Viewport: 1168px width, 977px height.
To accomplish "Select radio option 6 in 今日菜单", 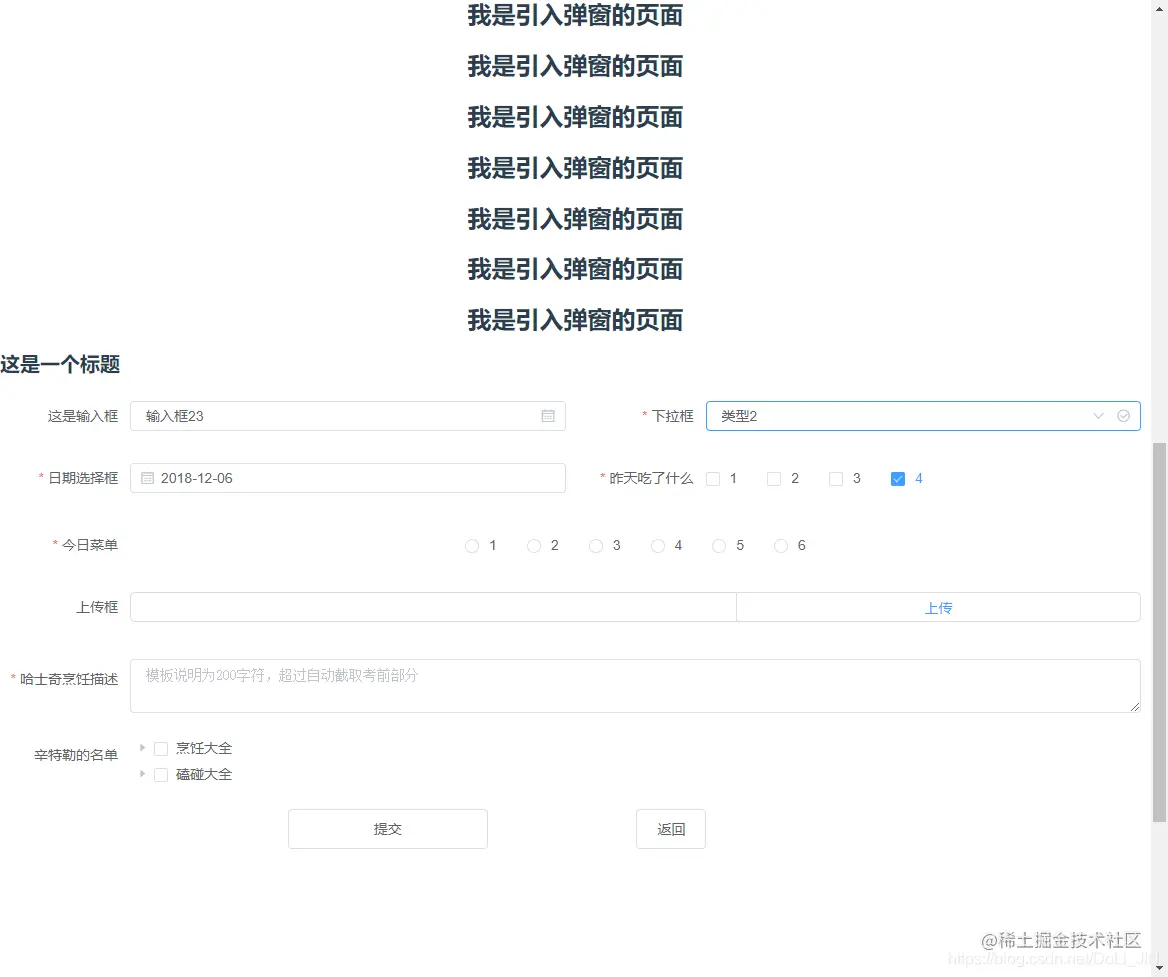I will tap(780, 545).
